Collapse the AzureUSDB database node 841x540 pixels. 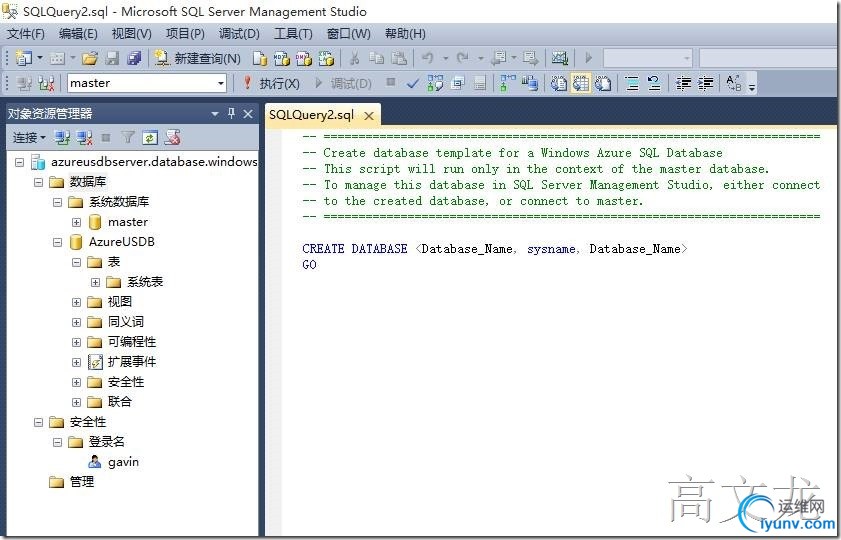click(x=57, y=242)
